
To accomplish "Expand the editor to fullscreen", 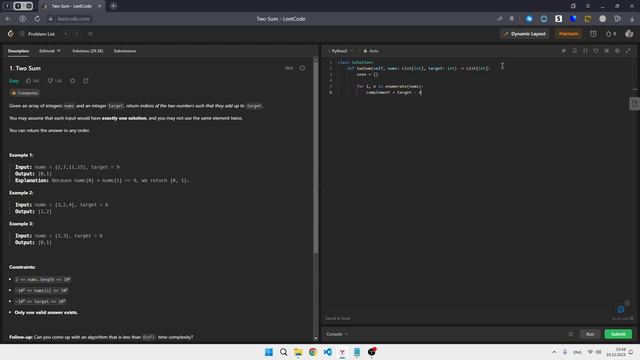I will (x=628, y=51).
